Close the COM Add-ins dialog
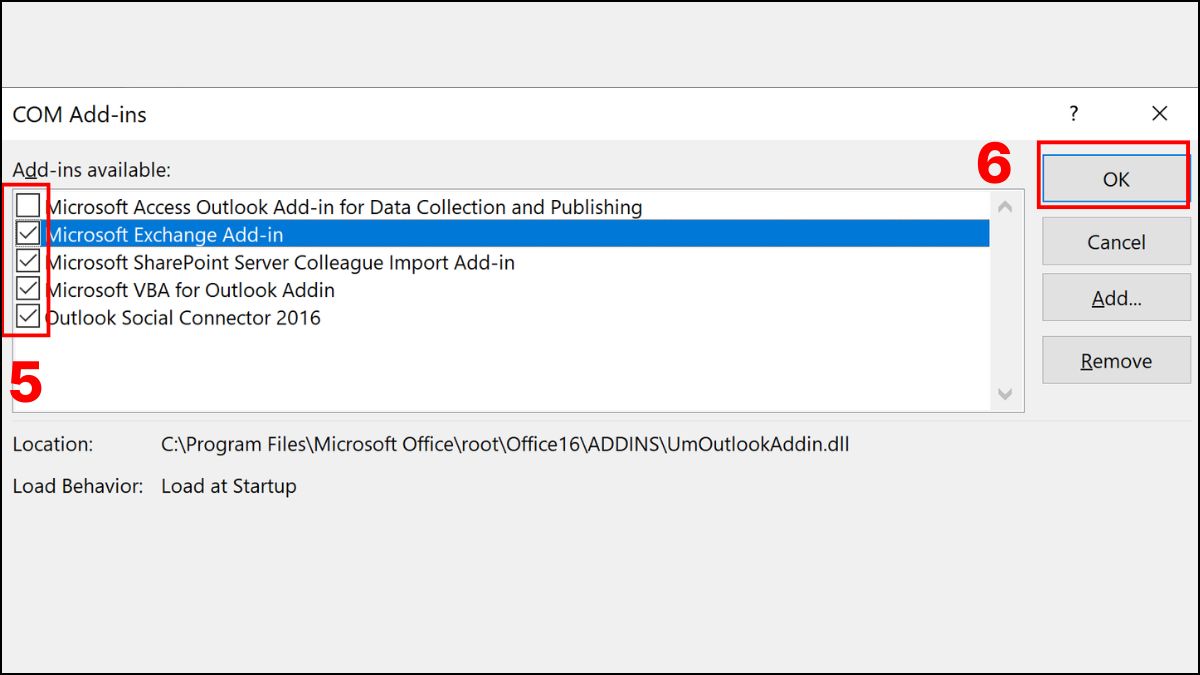Image resolution: width=1200 pixels, height=675 pixels. point(1159,114)
